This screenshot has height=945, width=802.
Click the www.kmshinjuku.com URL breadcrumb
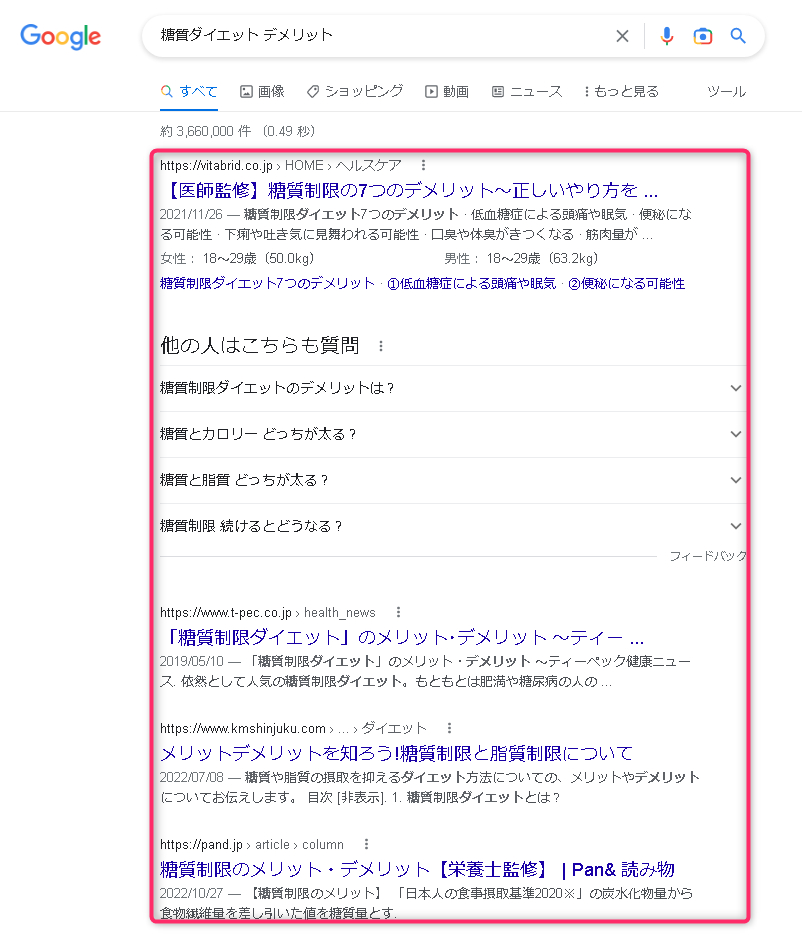(293, 728)
